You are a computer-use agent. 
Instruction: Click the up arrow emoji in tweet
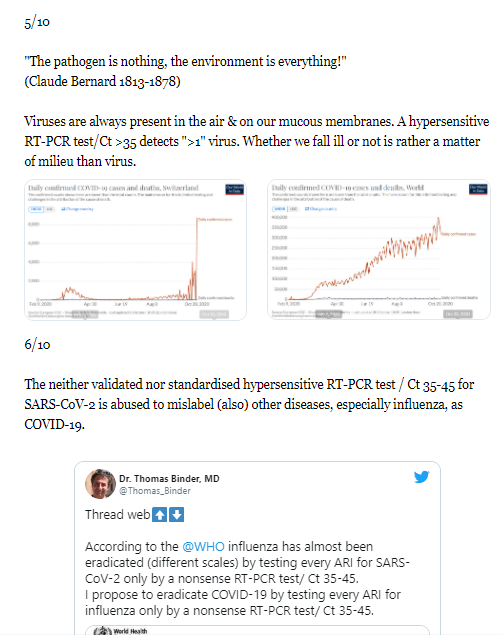coord(160,515)
